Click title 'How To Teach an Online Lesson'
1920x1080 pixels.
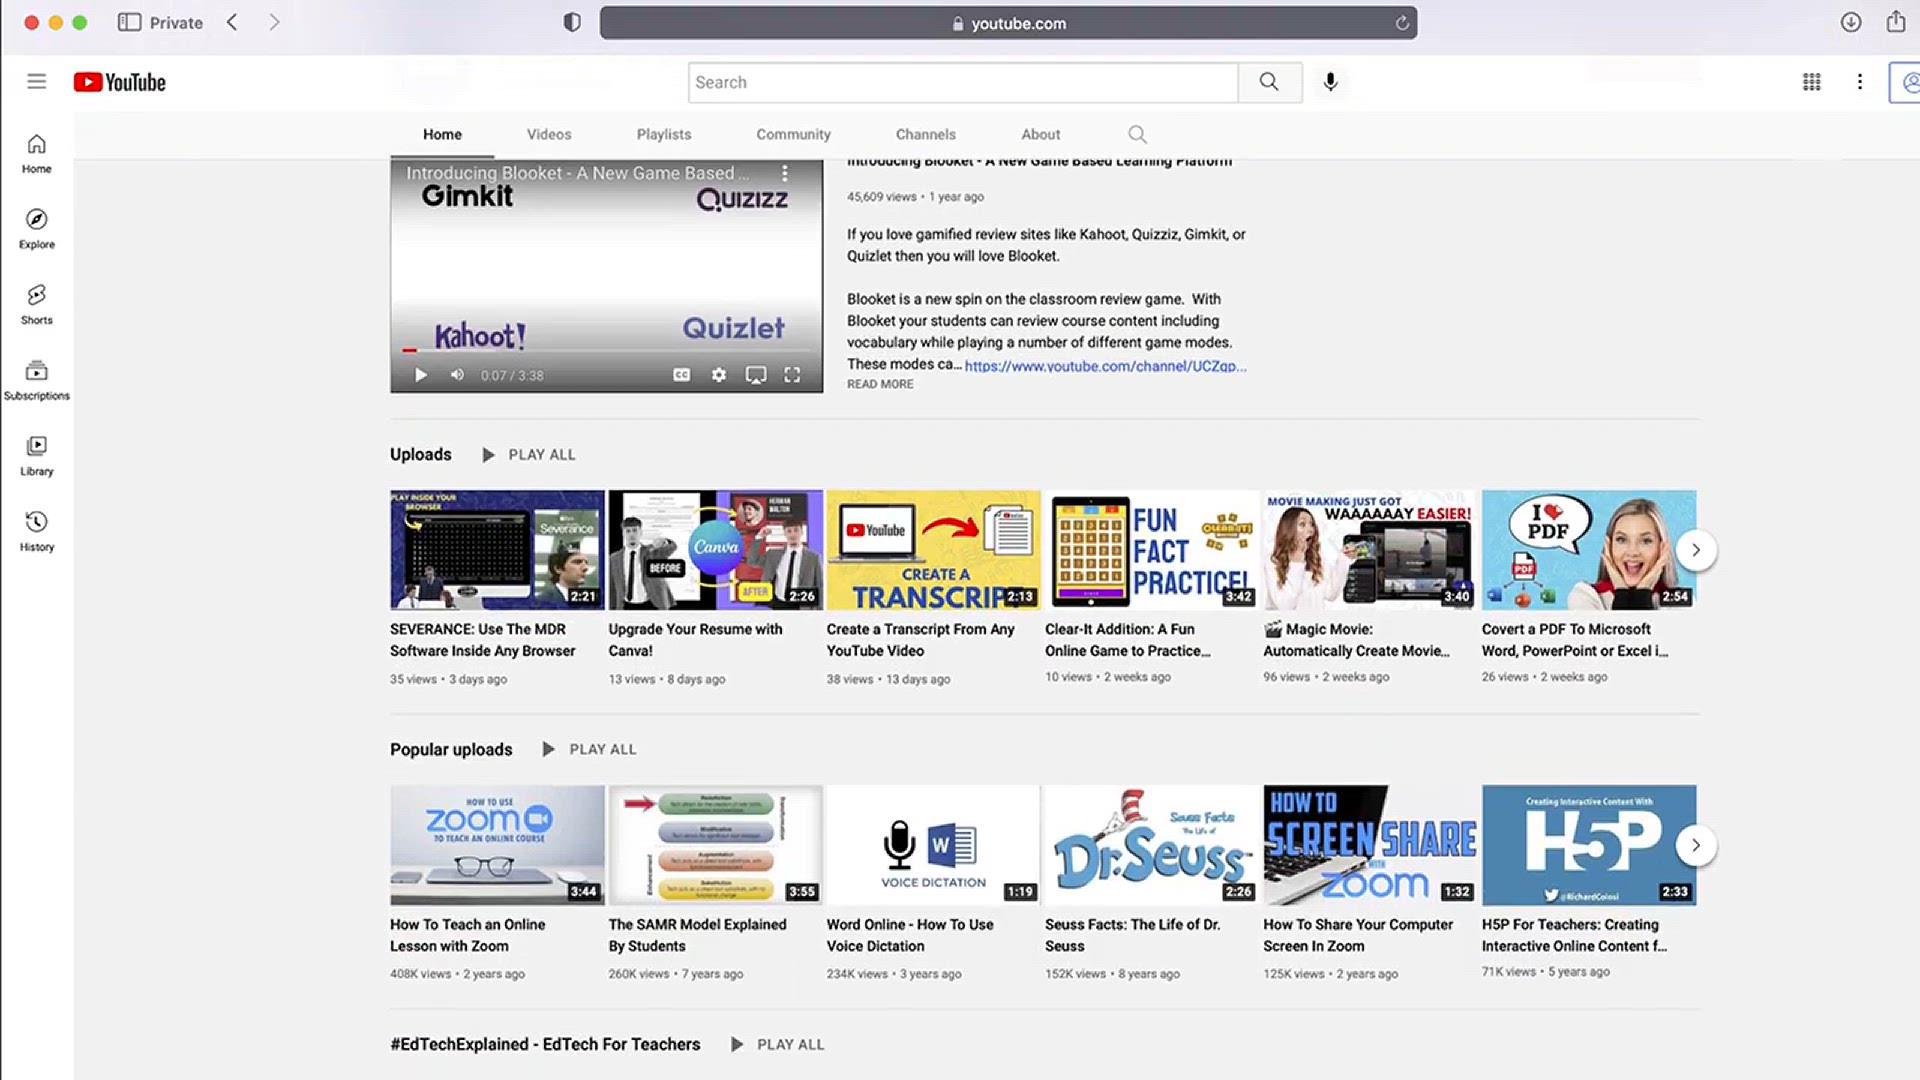(x=468, y=935)
